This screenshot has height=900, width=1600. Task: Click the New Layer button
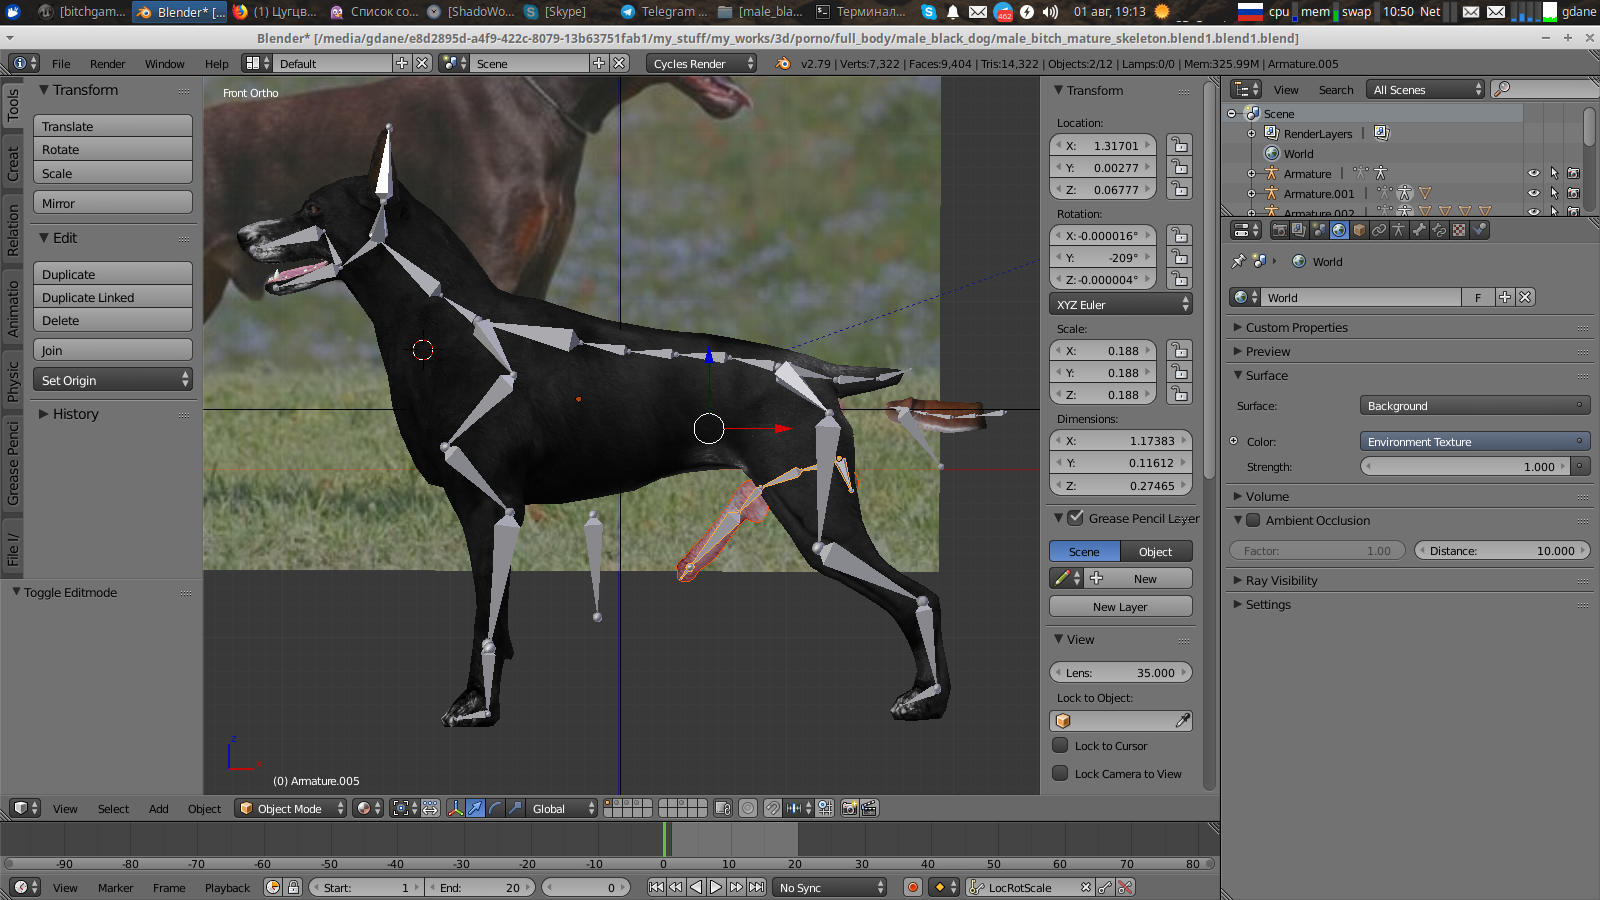[1120, 607]
